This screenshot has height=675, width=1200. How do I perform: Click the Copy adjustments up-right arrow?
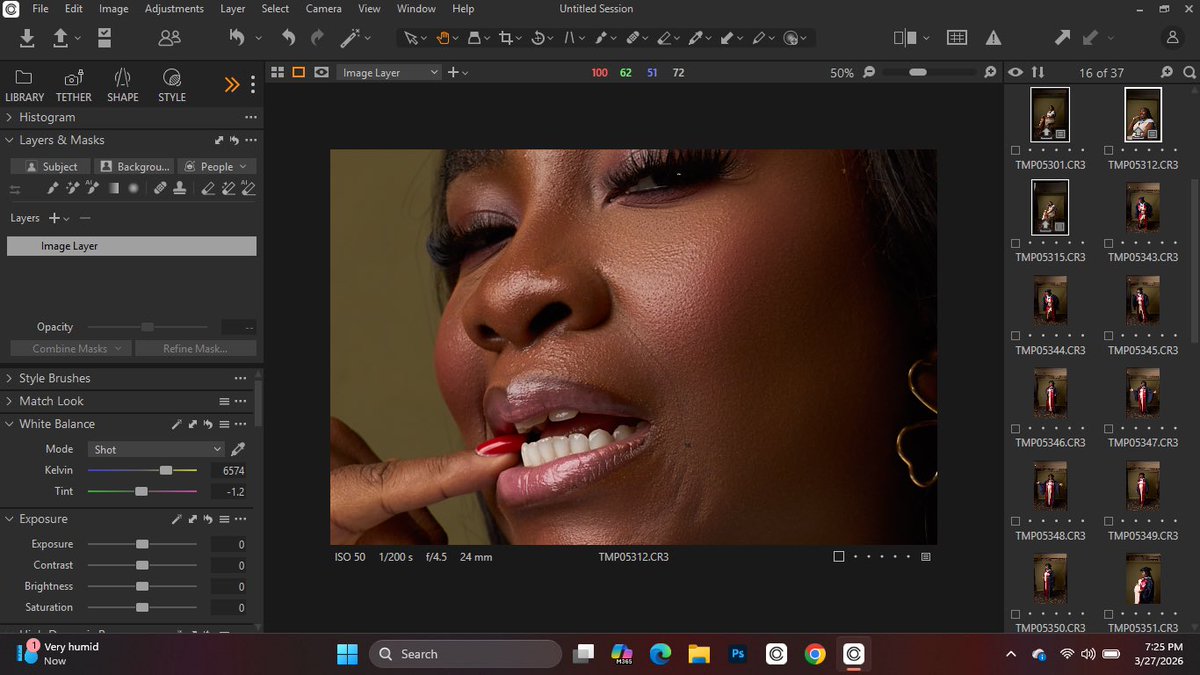(x=1061, y=38)
